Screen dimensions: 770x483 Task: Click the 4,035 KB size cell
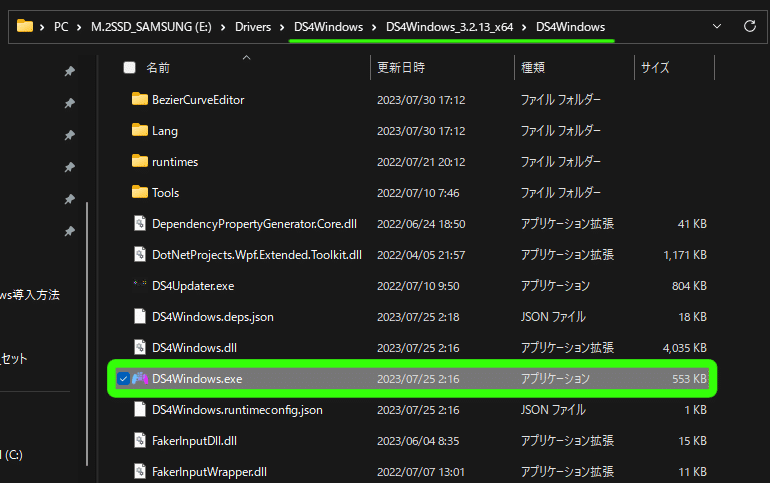tap(685, 348)
